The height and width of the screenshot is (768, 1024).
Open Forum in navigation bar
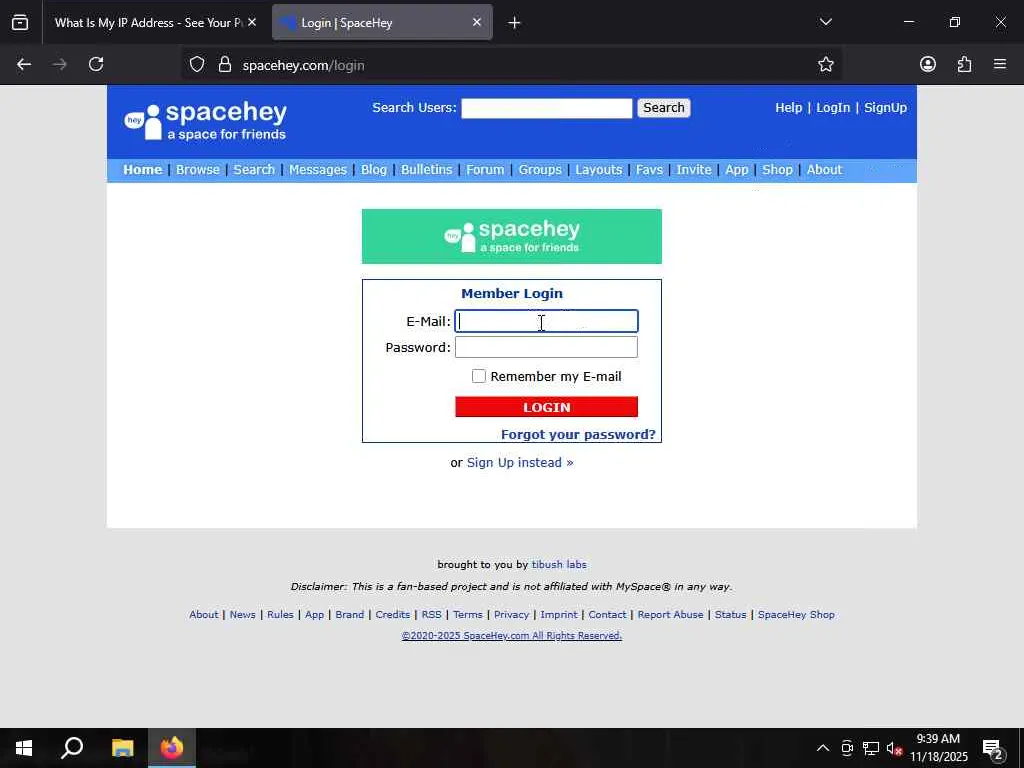(485, 170)
